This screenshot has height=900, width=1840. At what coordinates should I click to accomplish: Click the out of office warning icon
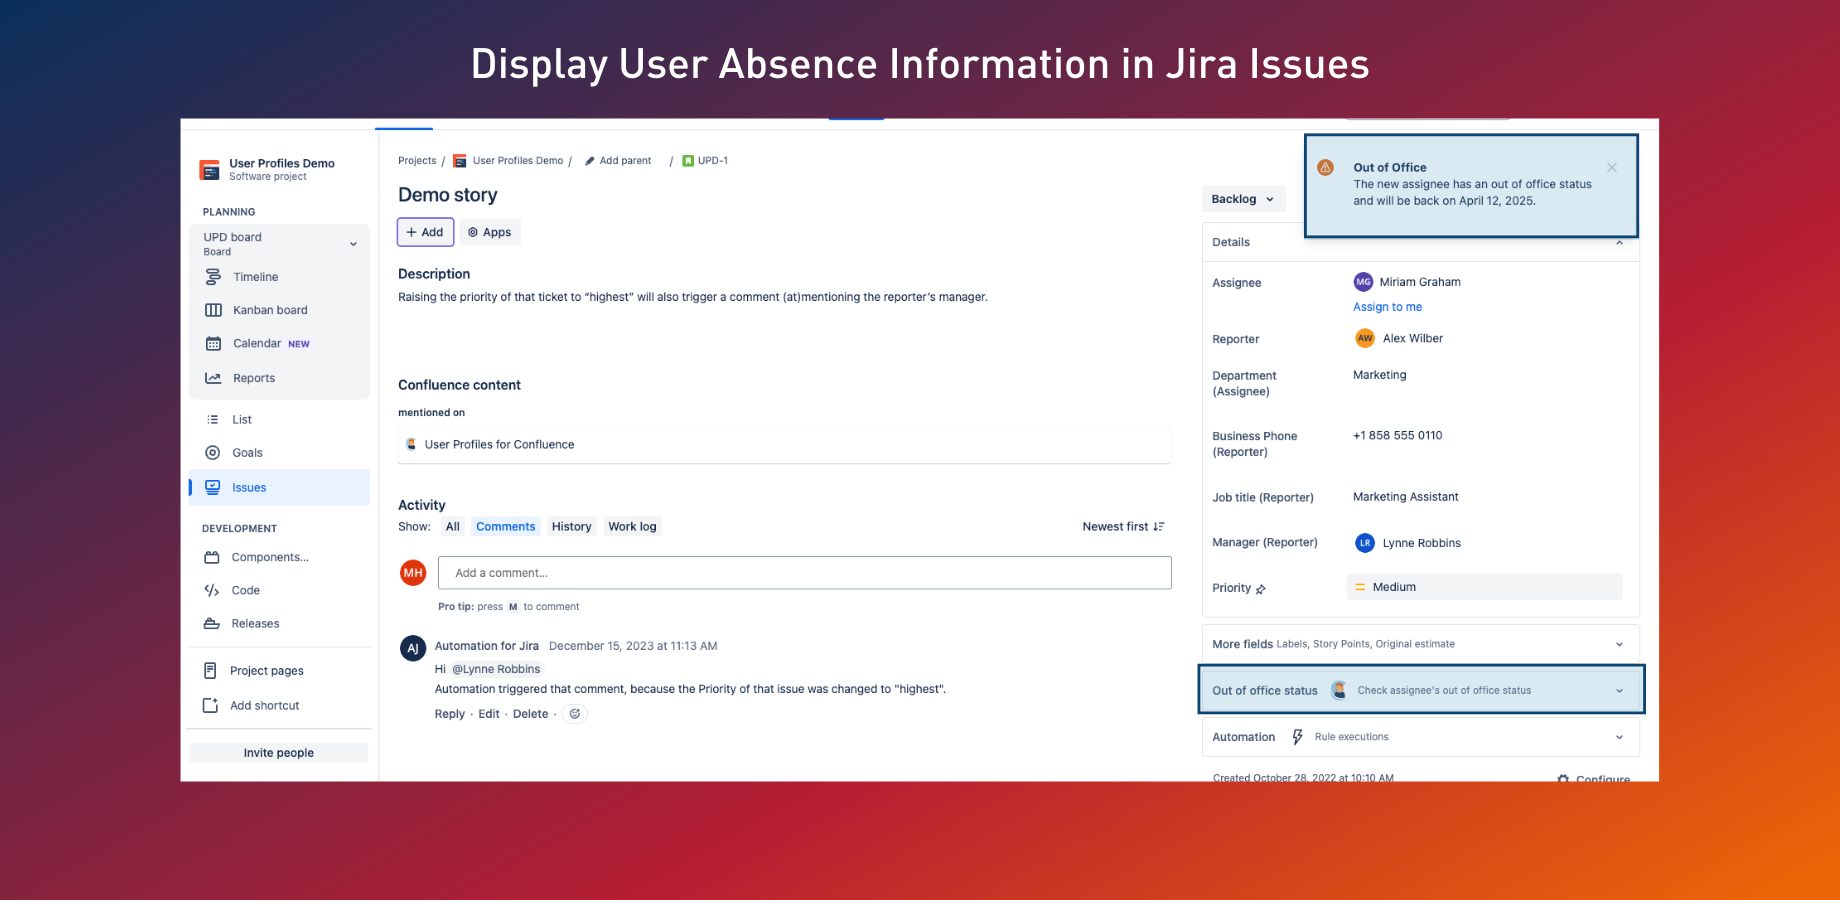point(1325,167)
